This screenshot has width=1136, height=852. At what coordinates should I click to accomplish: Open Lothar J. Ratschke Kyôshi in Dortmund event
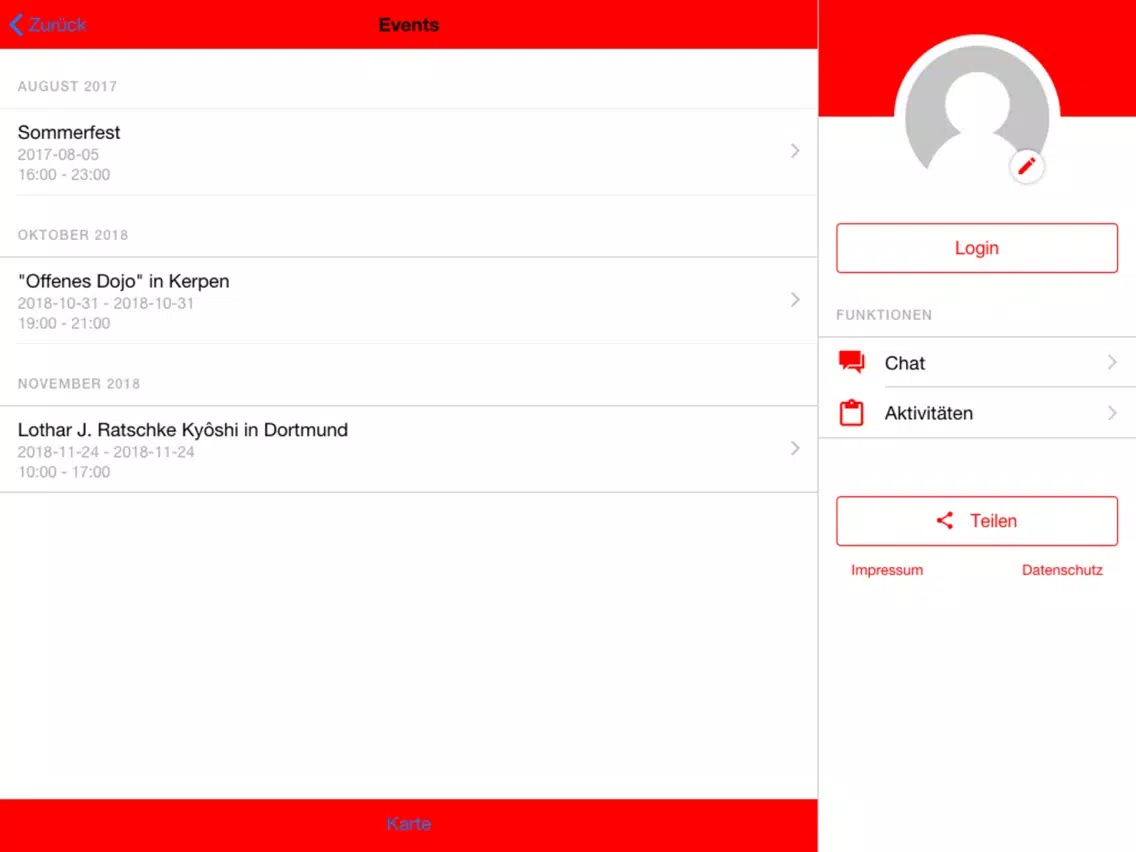point(409,448)
